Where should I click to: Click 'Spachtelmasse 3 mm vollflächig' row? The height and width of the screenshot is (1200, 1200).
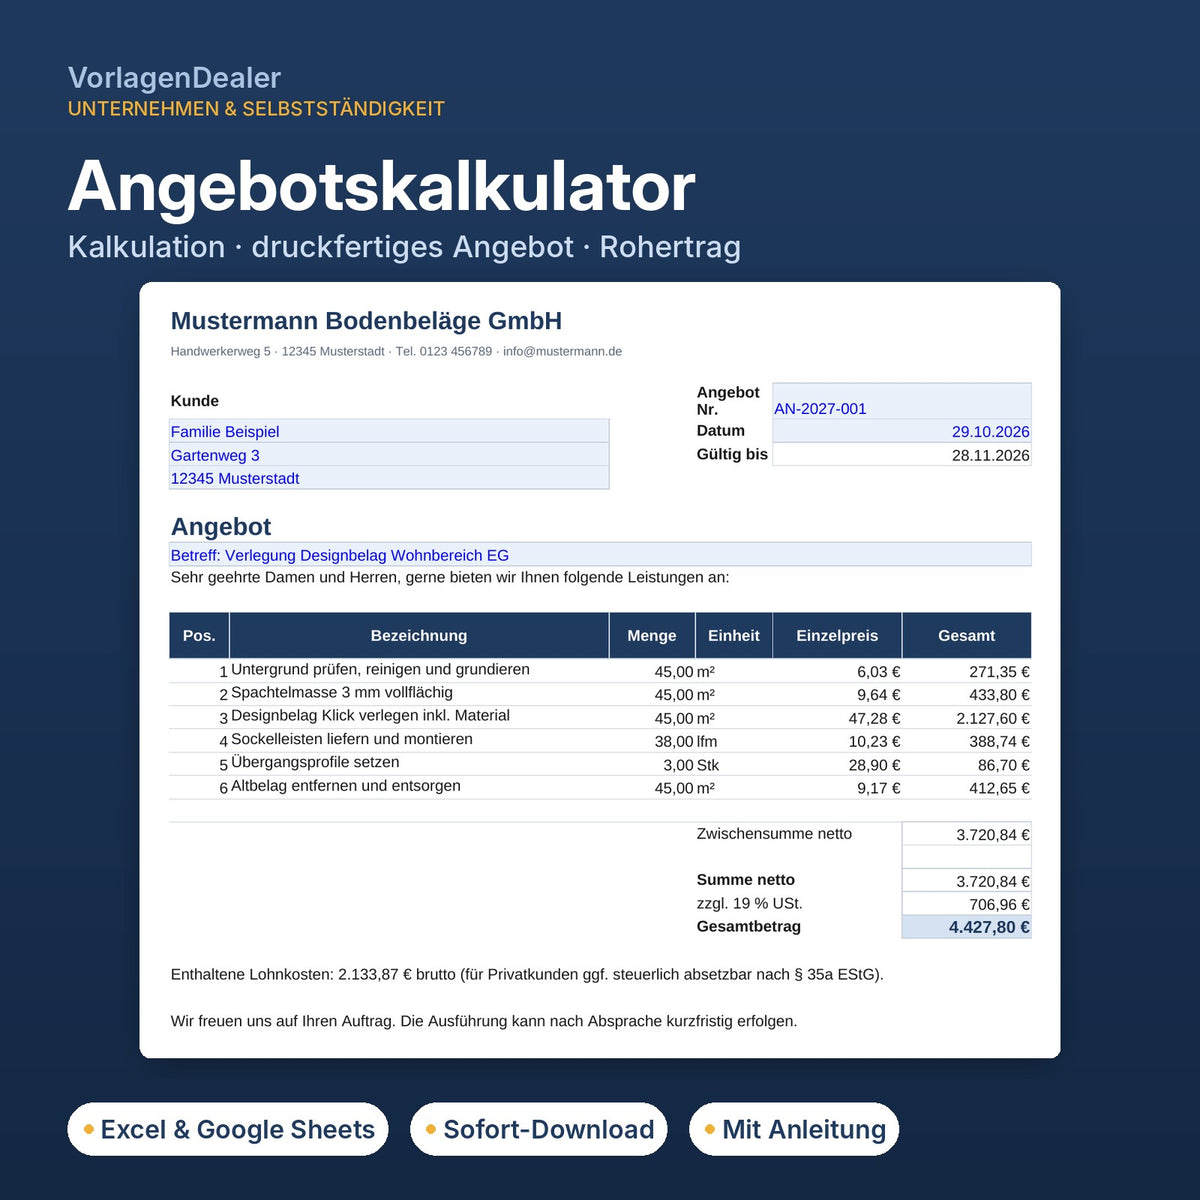coord(600,694)
